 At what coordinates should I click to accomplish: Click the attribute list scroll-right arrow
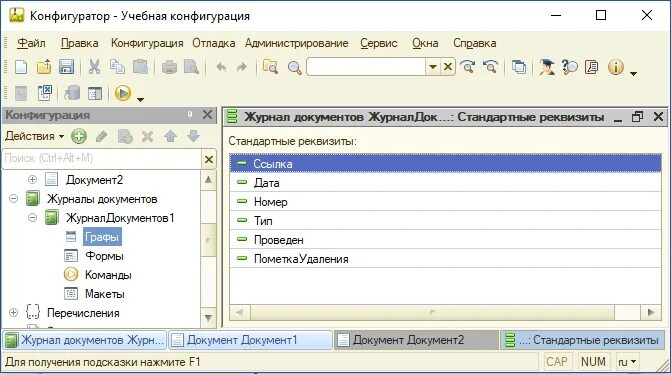click(651, 312)
